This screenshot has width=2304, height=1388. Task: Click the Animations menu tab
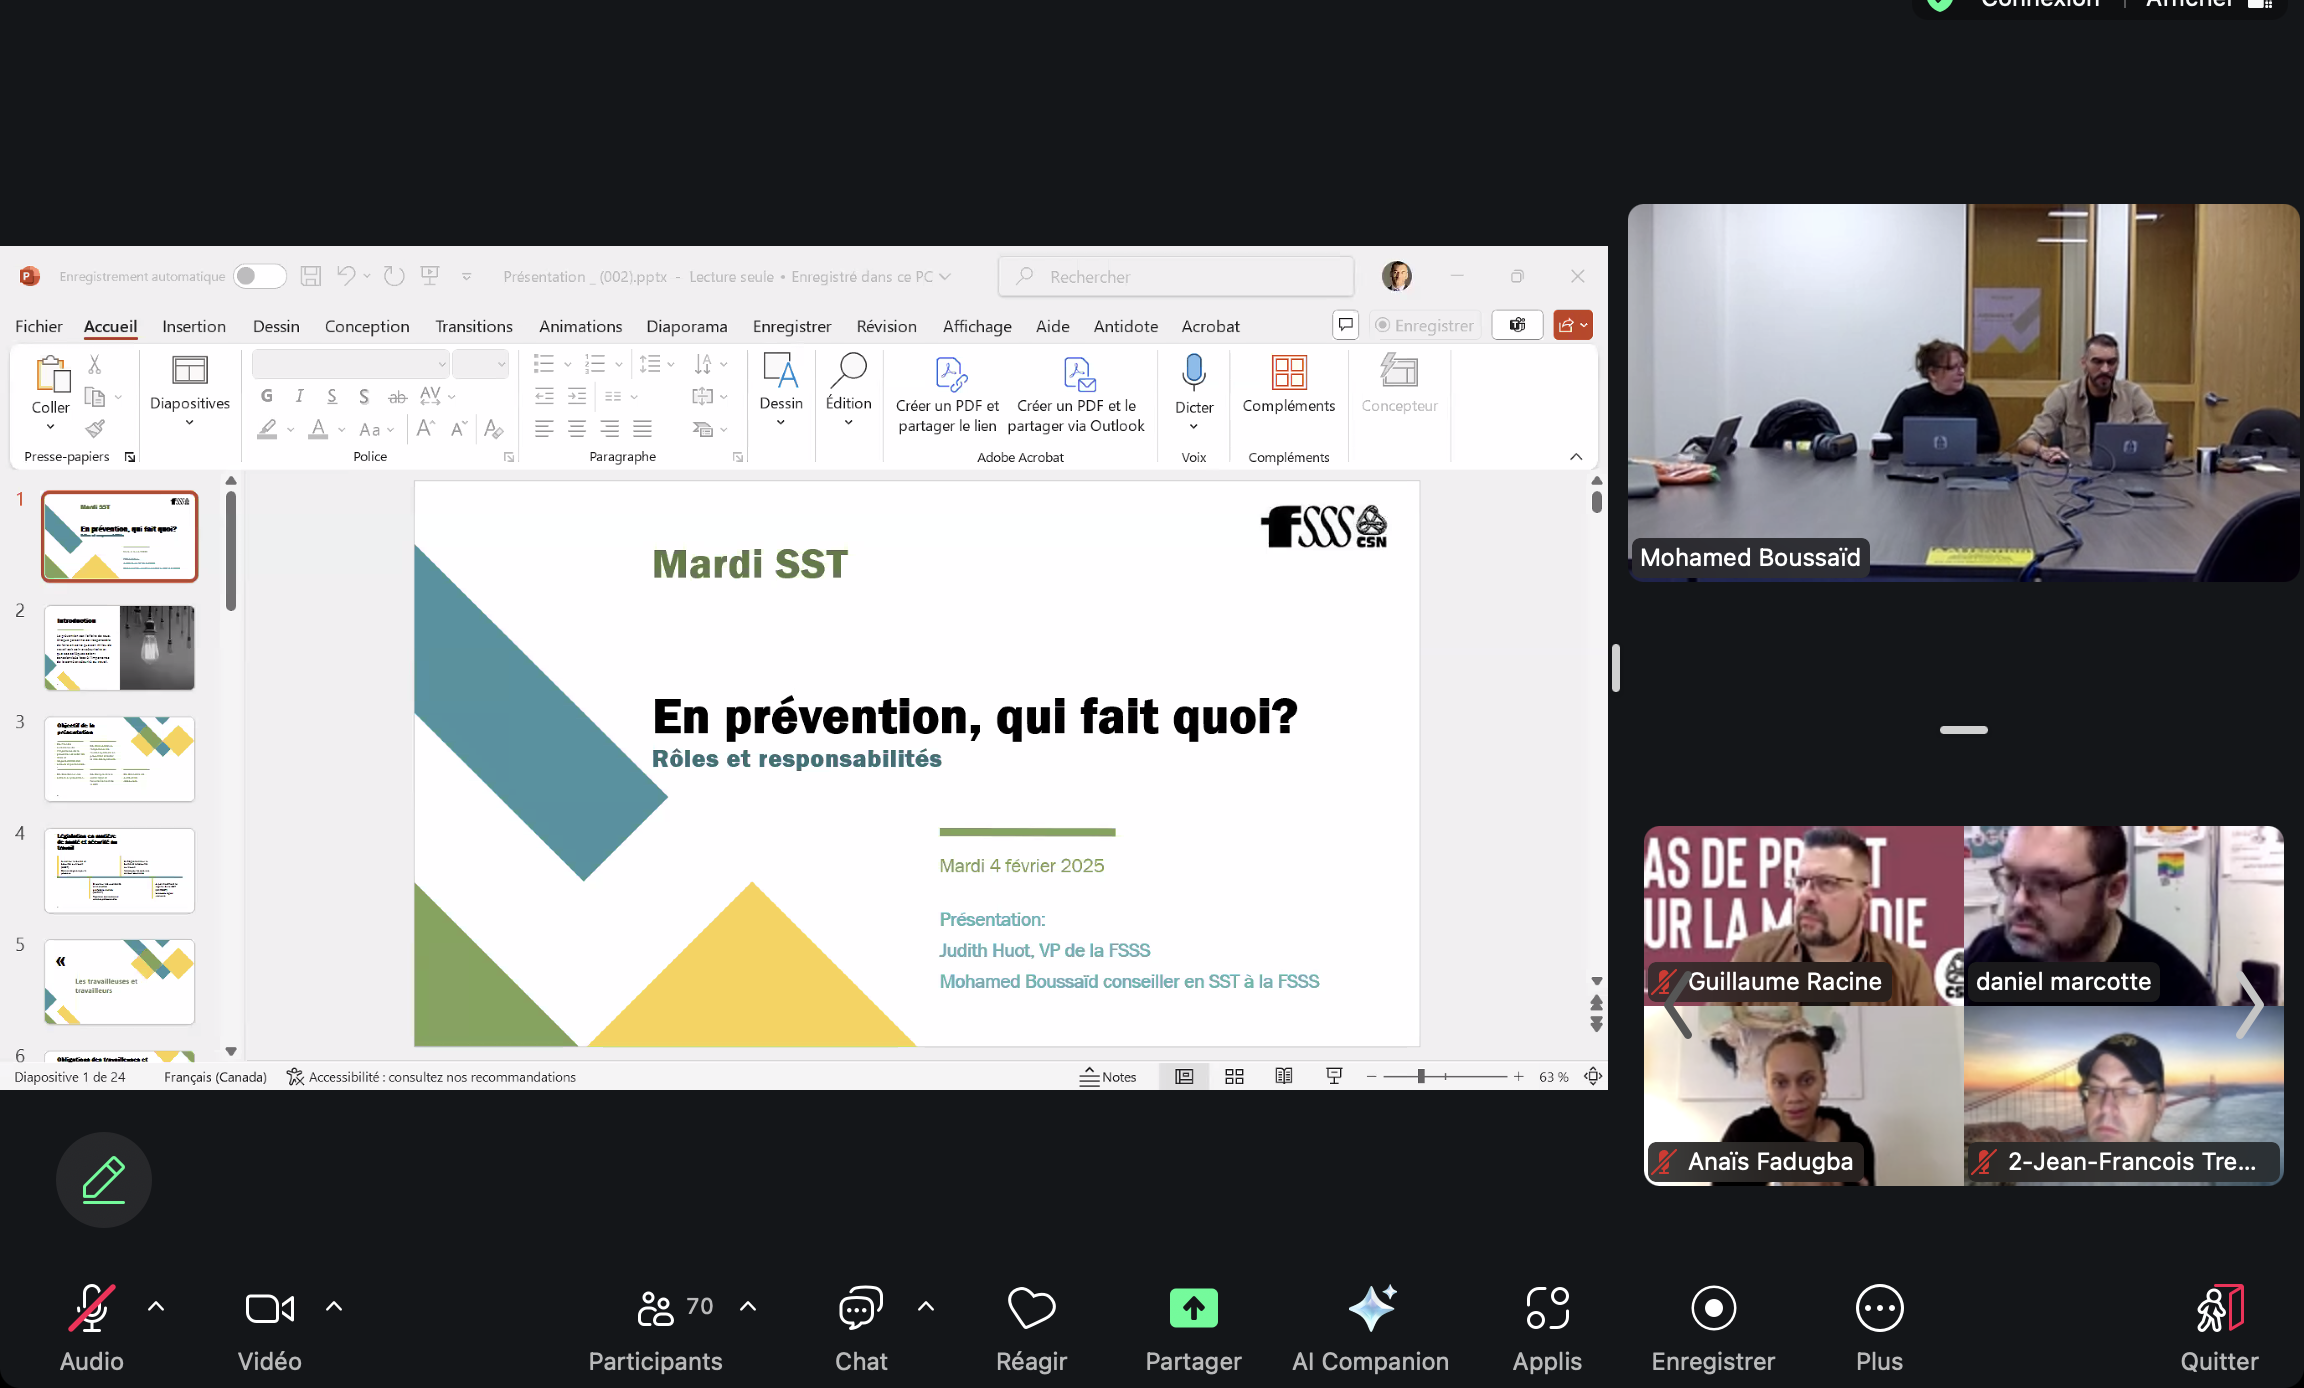pos(579,326)
